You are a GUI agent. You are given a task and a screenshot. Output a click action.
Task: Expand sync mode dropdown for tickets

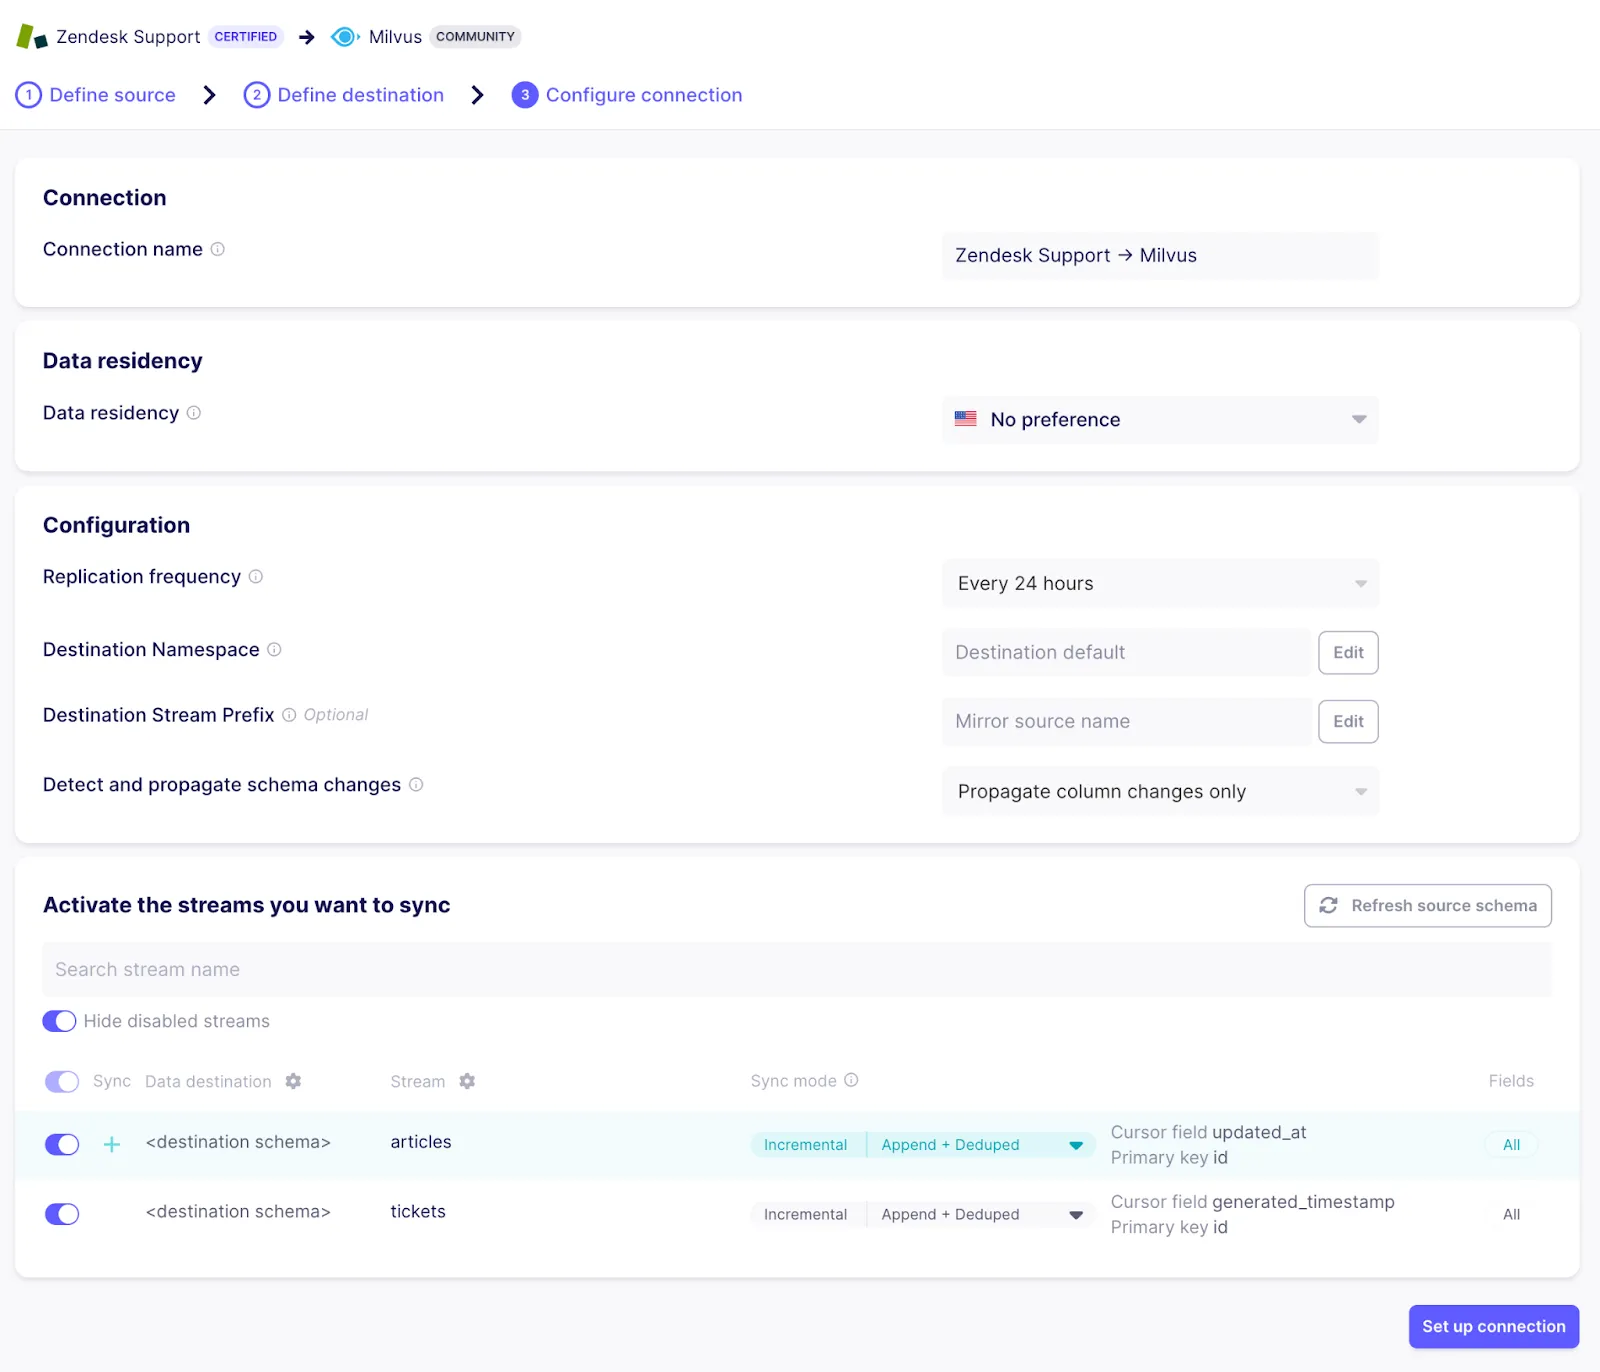pos(1076,1215)
